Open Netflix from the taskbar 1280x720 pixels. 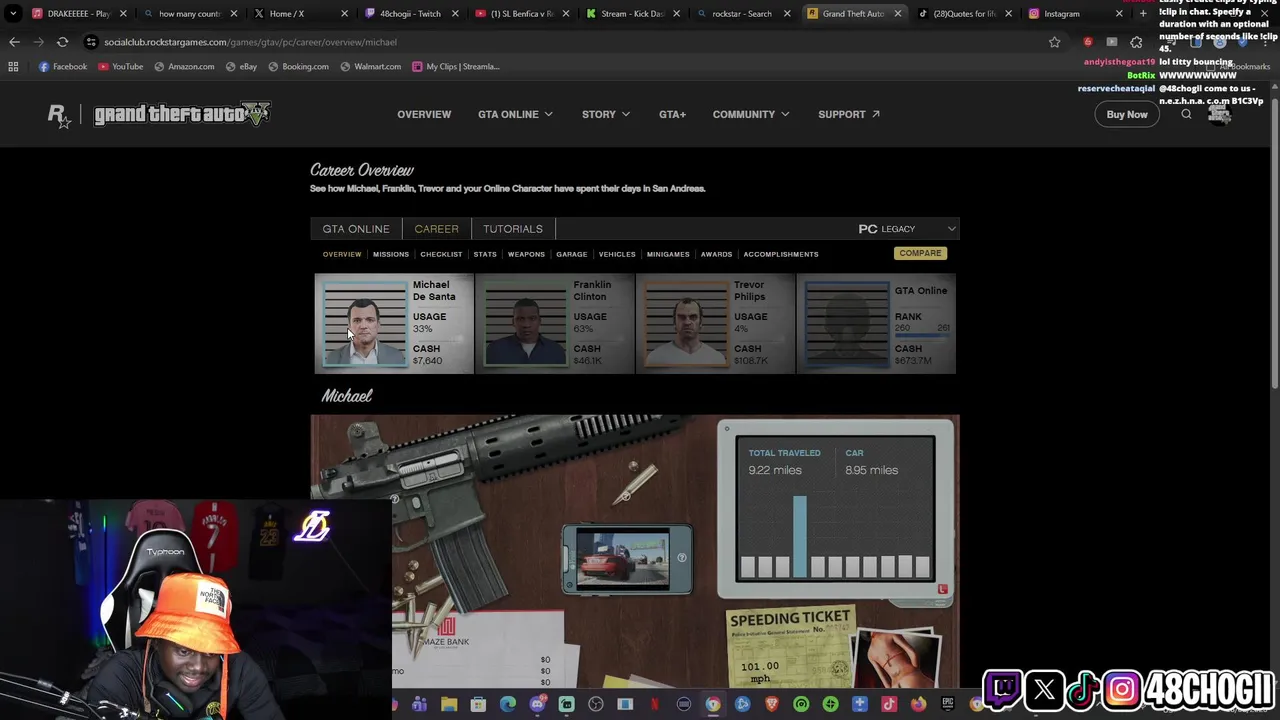[654, 704]
